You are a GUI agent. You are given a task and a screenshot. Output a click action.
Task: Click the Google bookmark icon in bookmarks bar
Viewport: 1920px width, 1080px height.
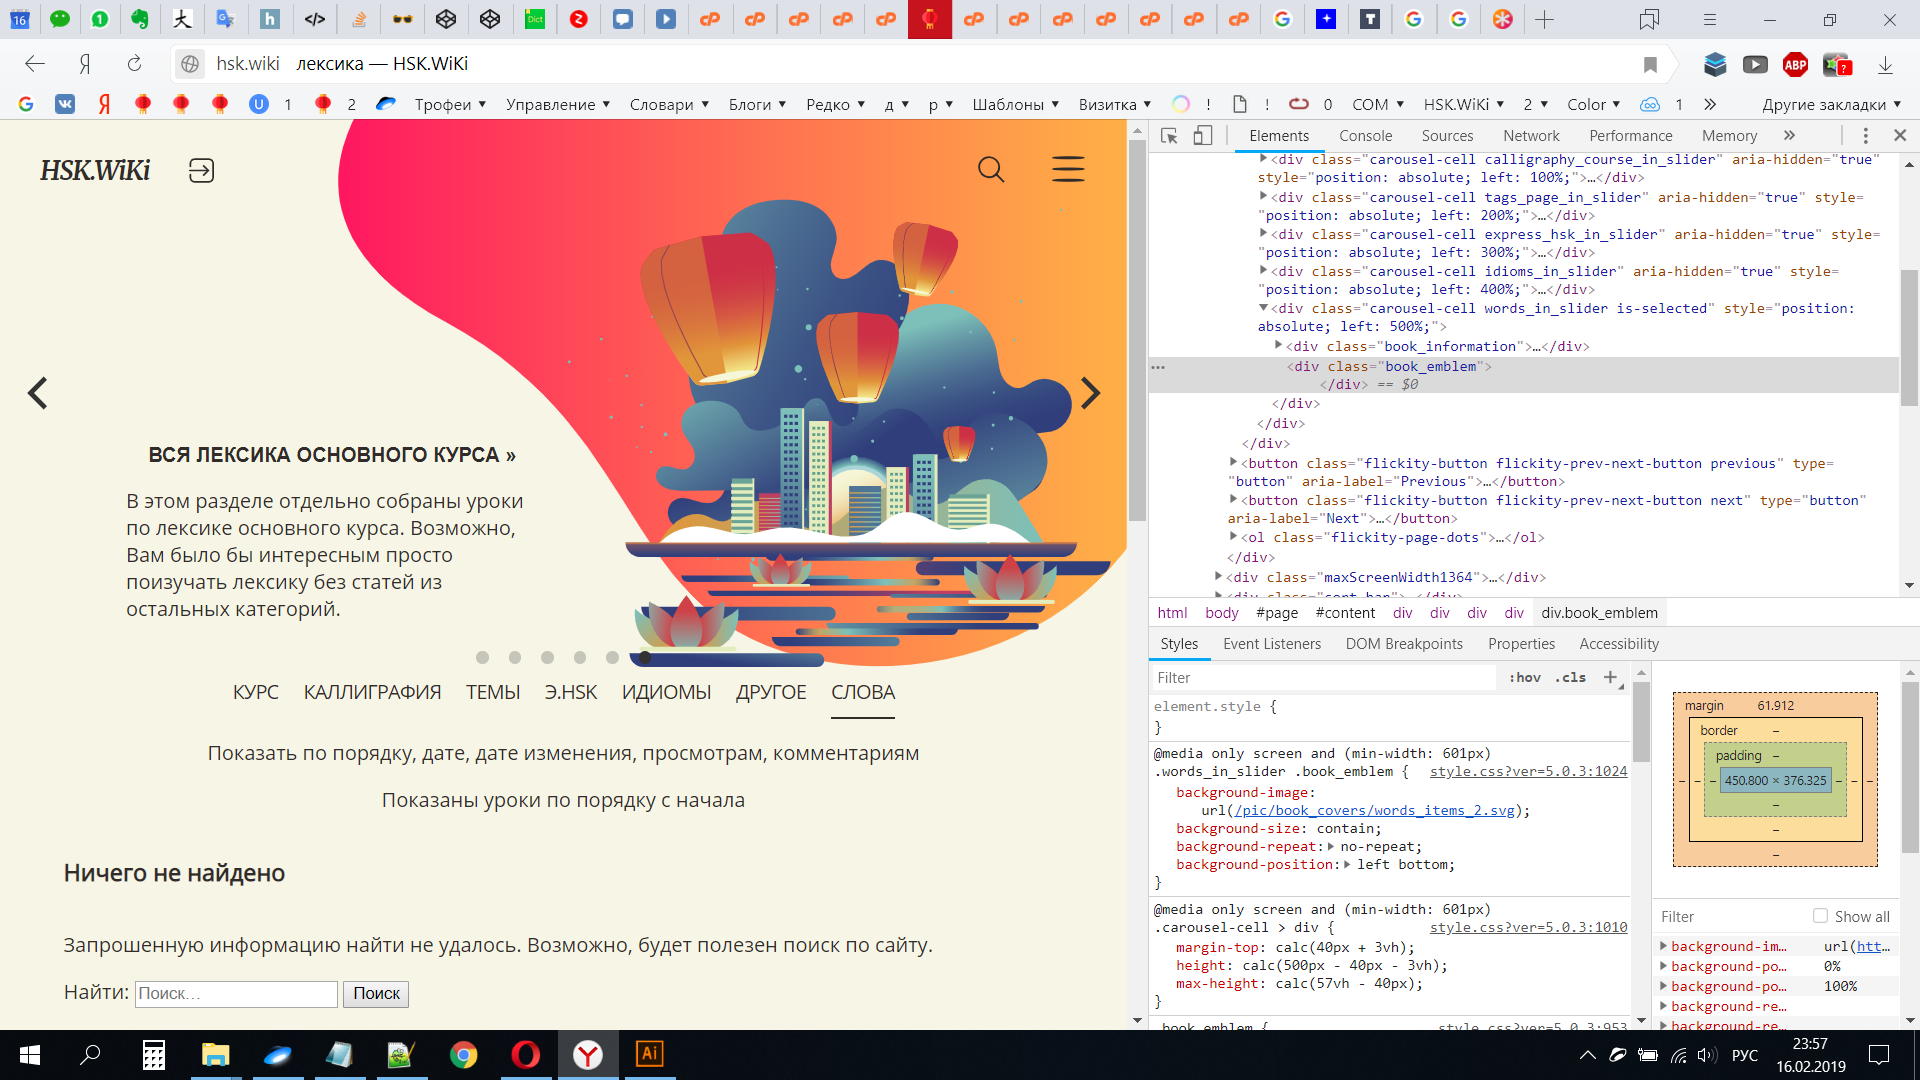pos(26,104)
